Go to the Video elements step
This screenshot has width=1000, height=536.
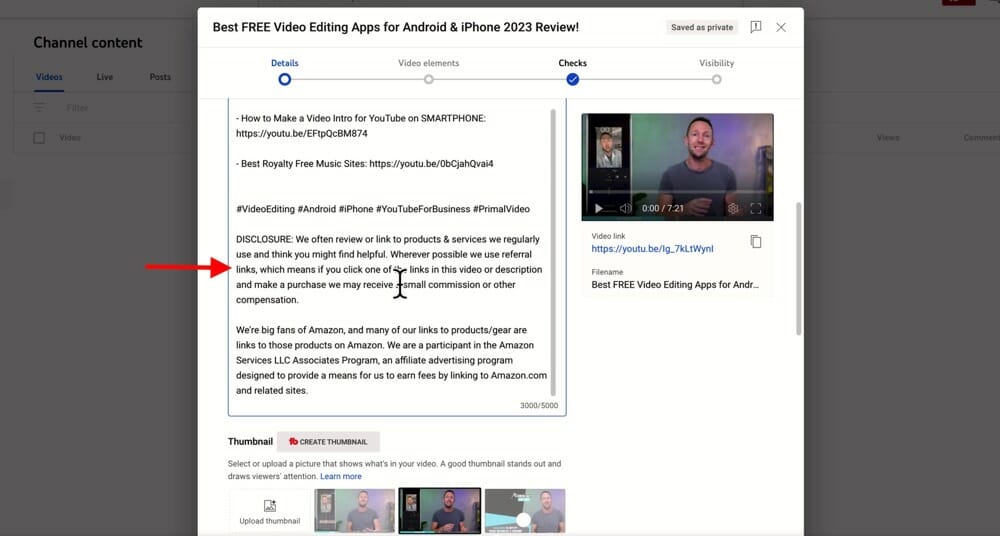(x=428, y=79)
